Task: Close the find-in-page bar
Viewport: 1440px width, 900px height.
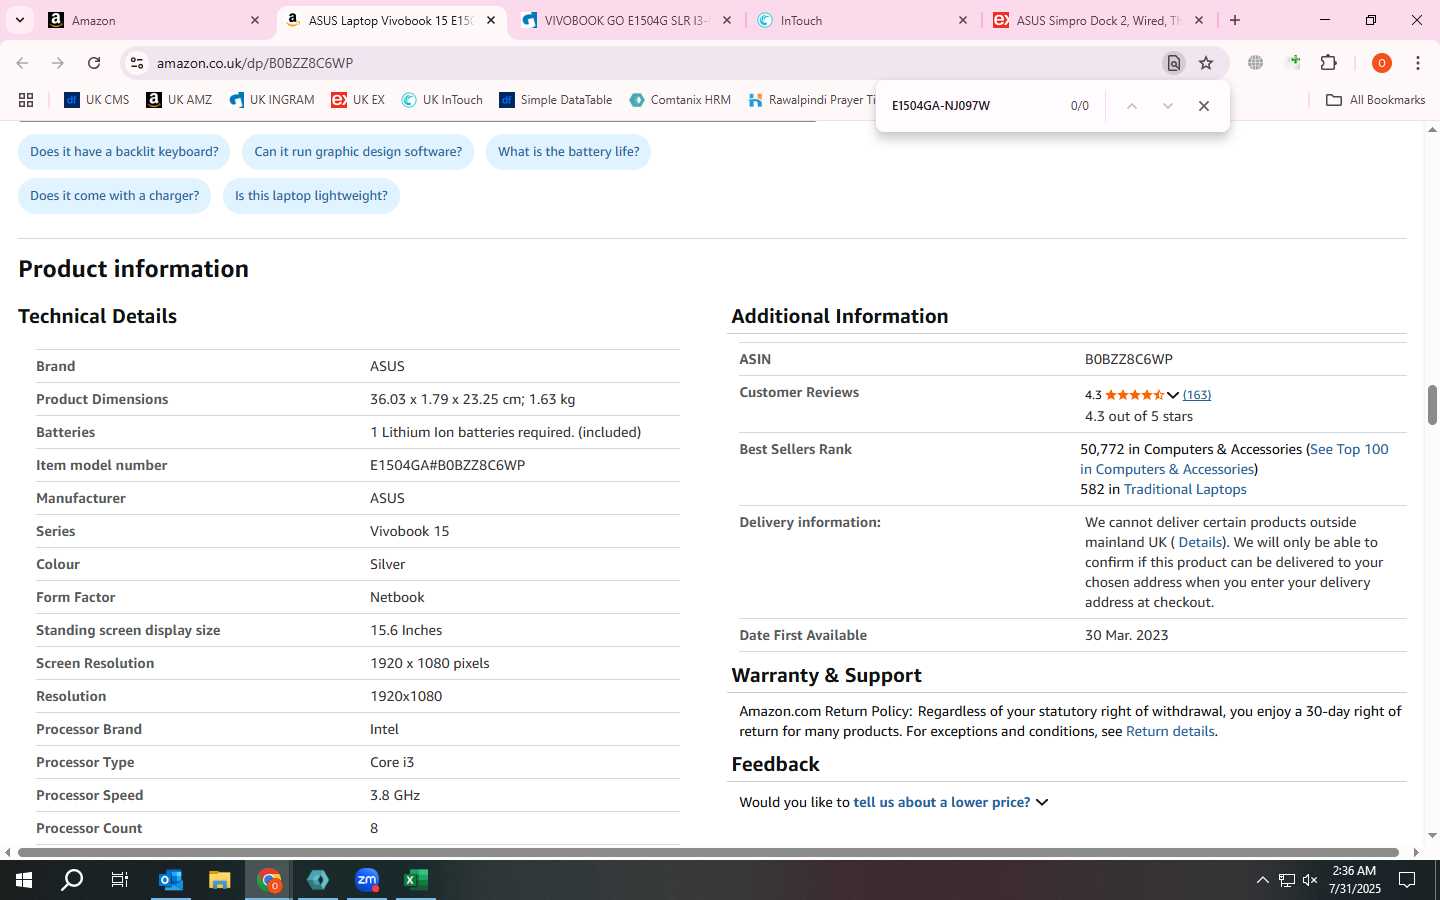Action: click(1204, 106)
